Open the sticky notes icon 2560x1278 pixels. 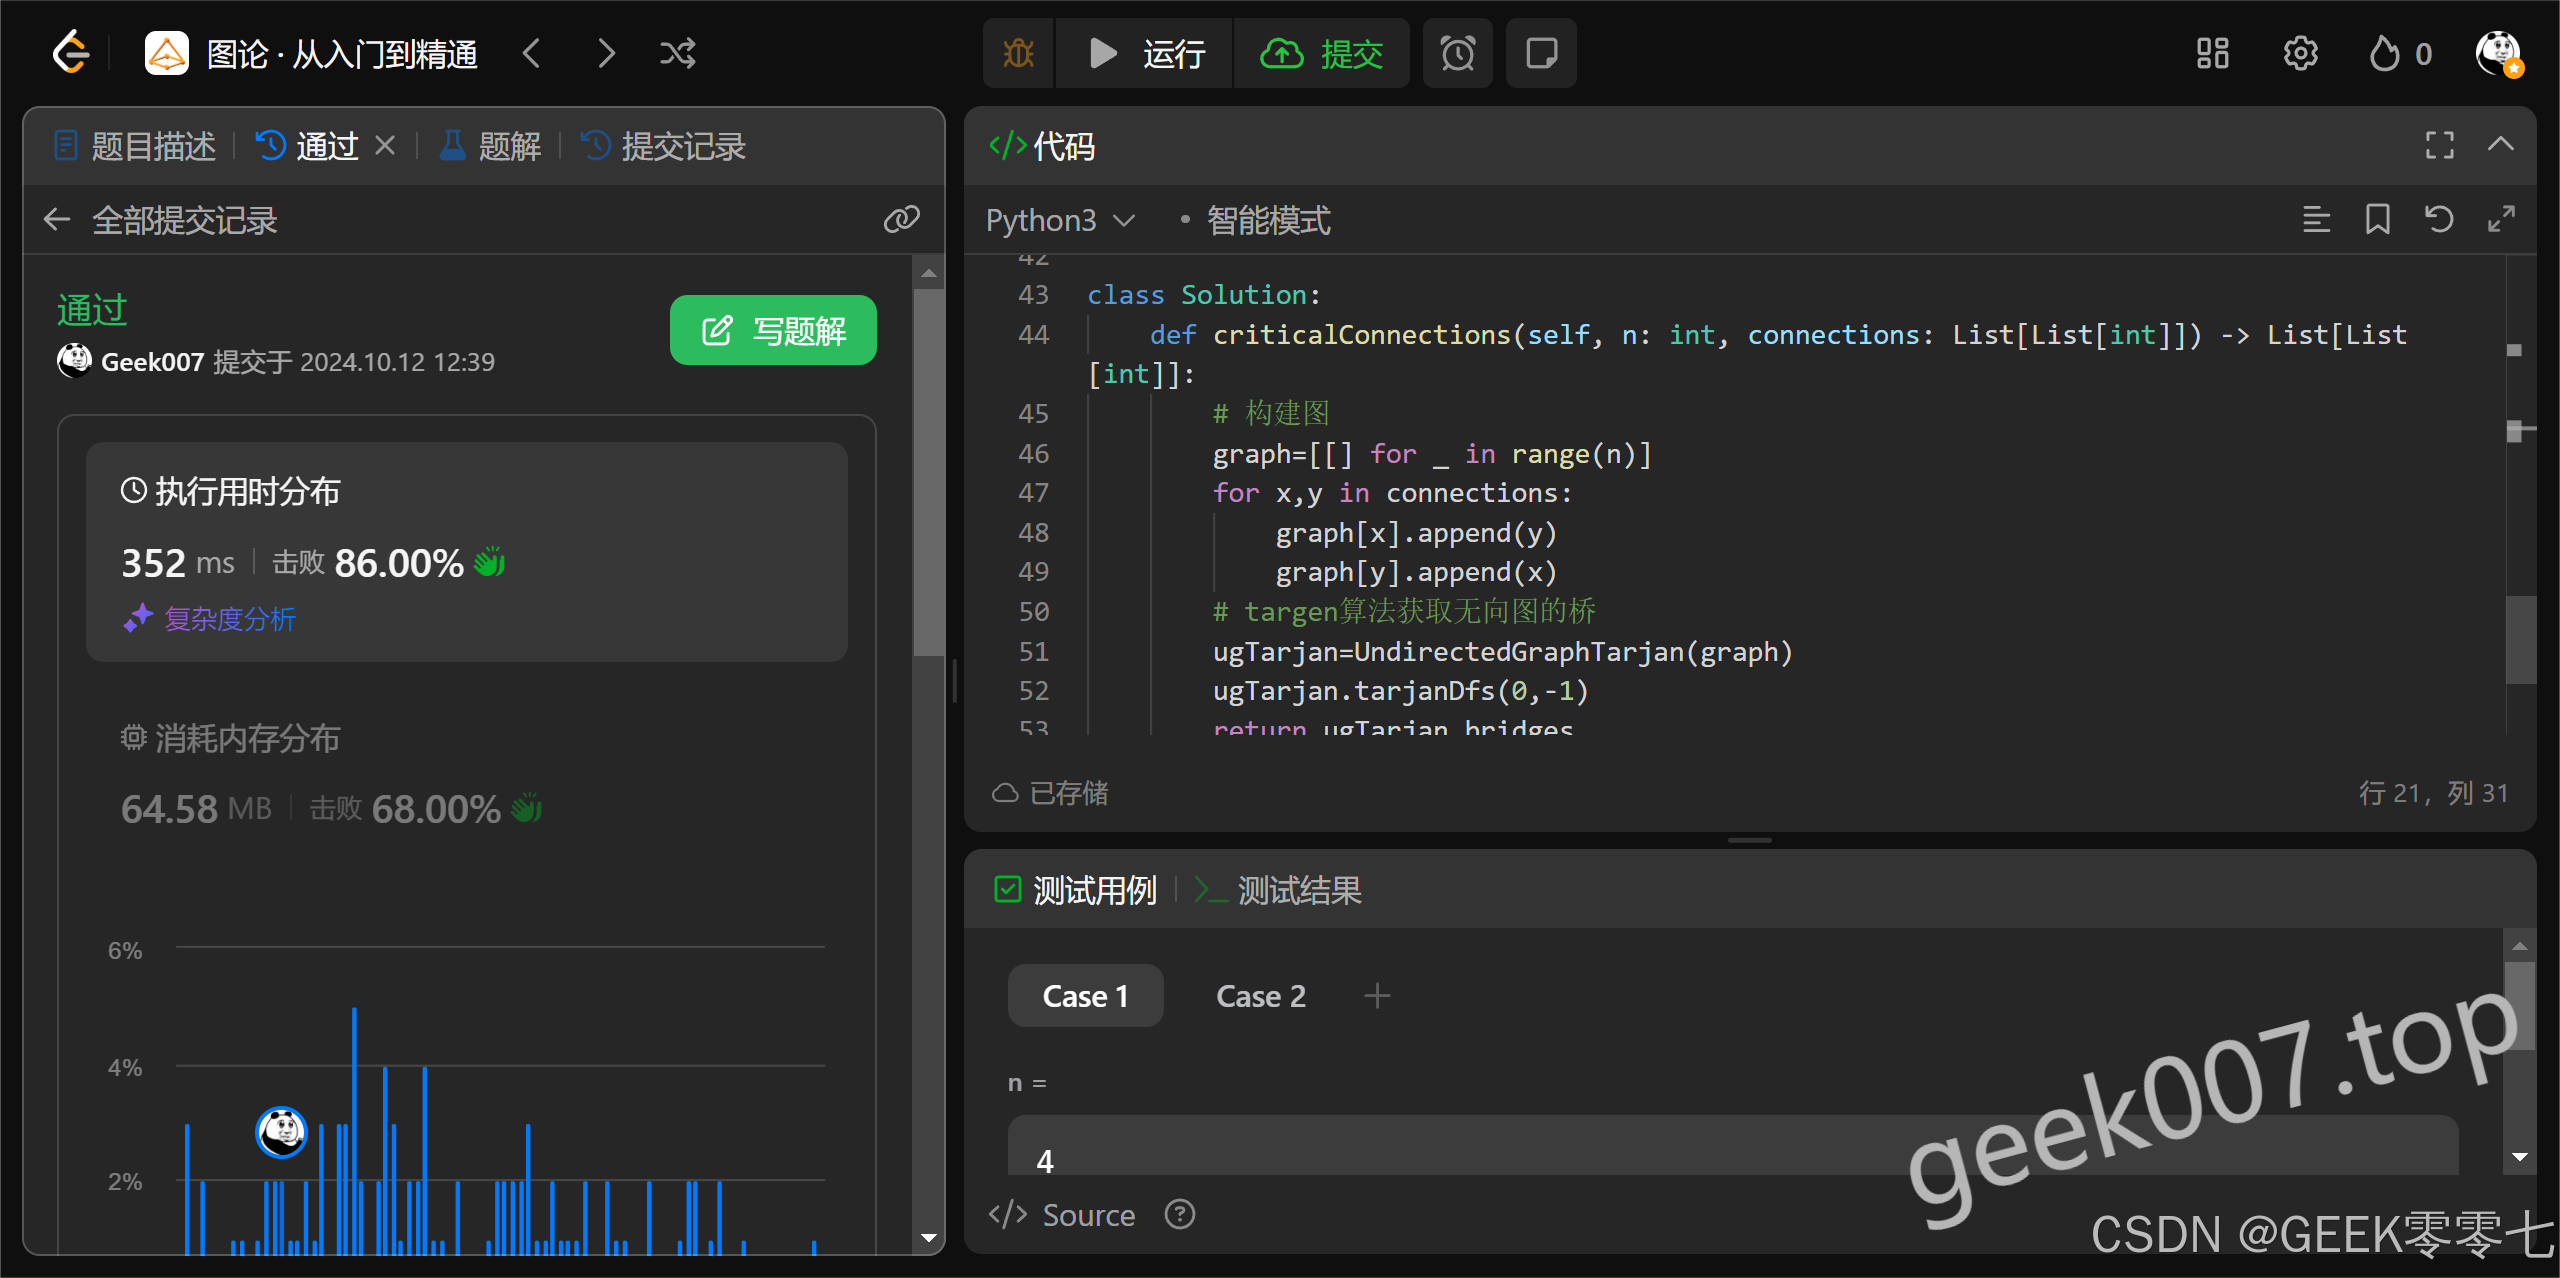pyautogui.click(x=1541, y=53)
